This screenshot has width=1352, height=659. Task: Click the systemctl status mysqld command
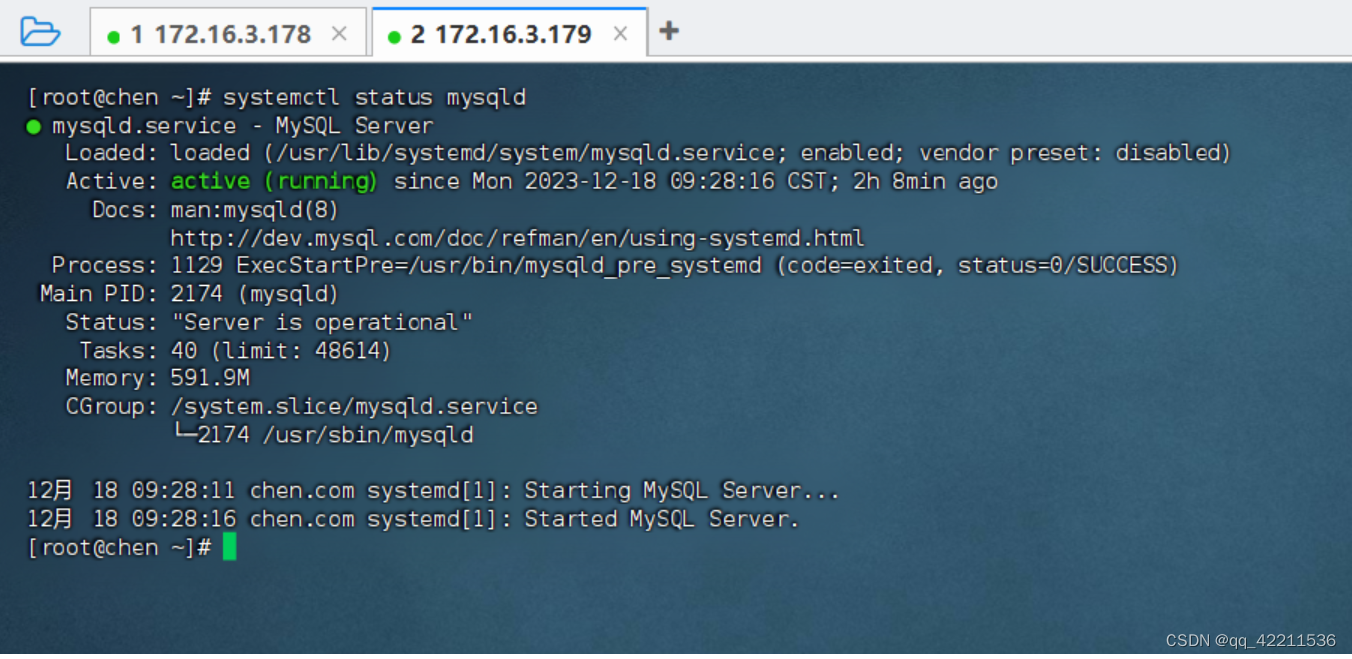374,97
